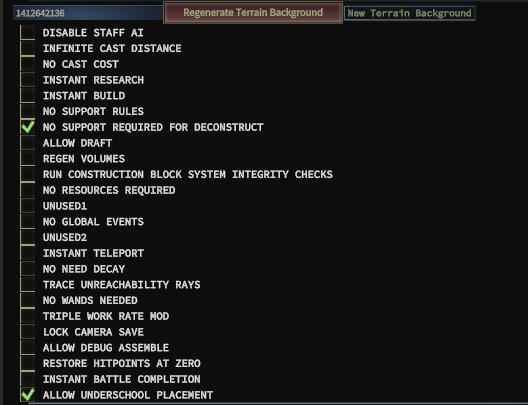
Task: Enable NO NEED DECAY checkbox
Action: 28,269
